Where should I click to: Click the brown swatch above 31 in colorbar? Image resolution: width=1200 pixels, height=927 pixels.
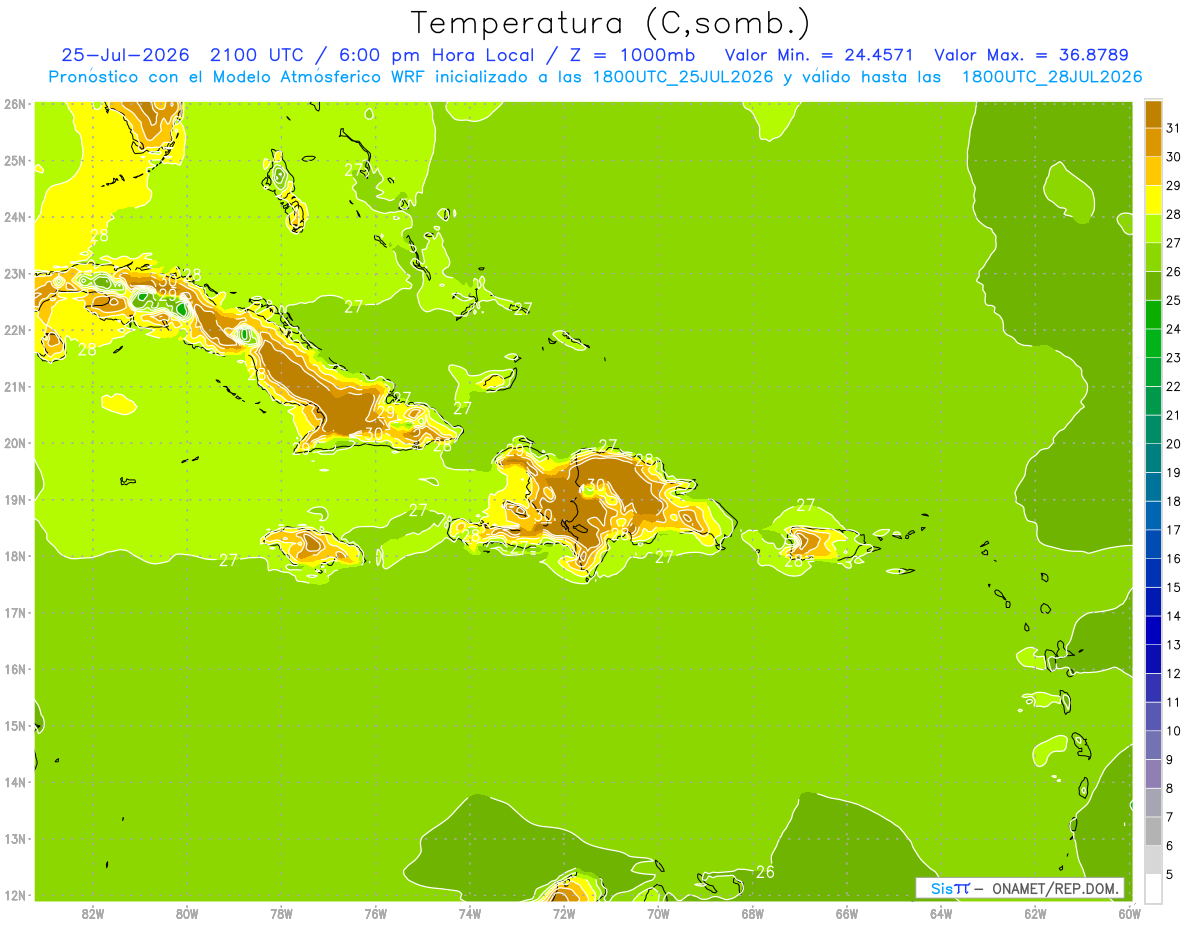(1153, 114)
